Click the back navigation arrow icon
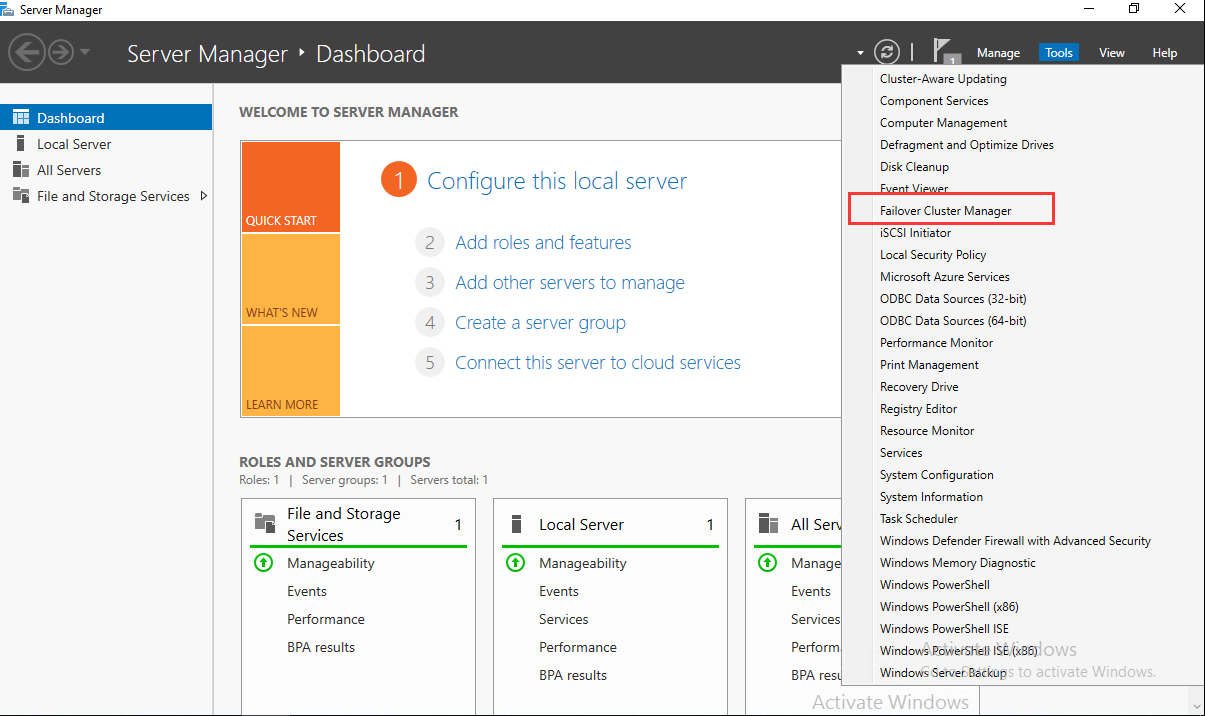 (x=27, y=52)
